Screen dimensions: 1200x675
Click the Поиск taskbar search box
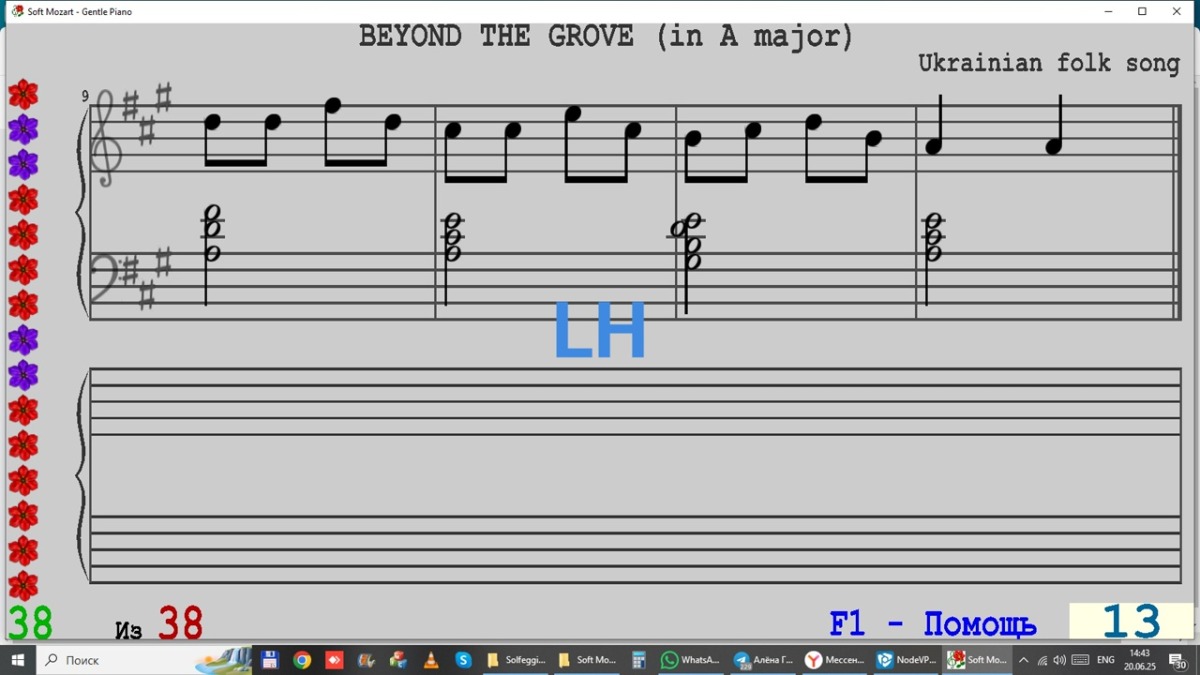pyautogui.click(x=145, y=660)
